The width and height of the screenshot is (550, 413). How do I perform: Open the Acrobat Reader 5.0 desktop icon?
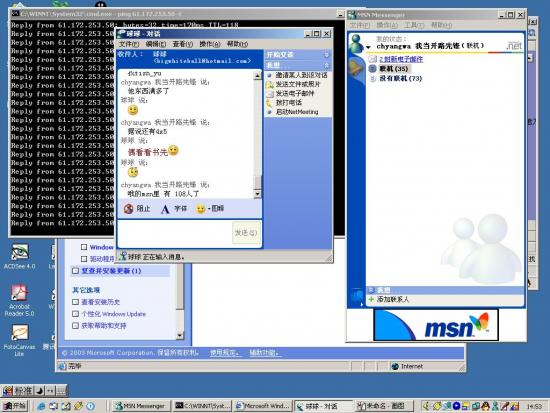(x=19, y=293)
